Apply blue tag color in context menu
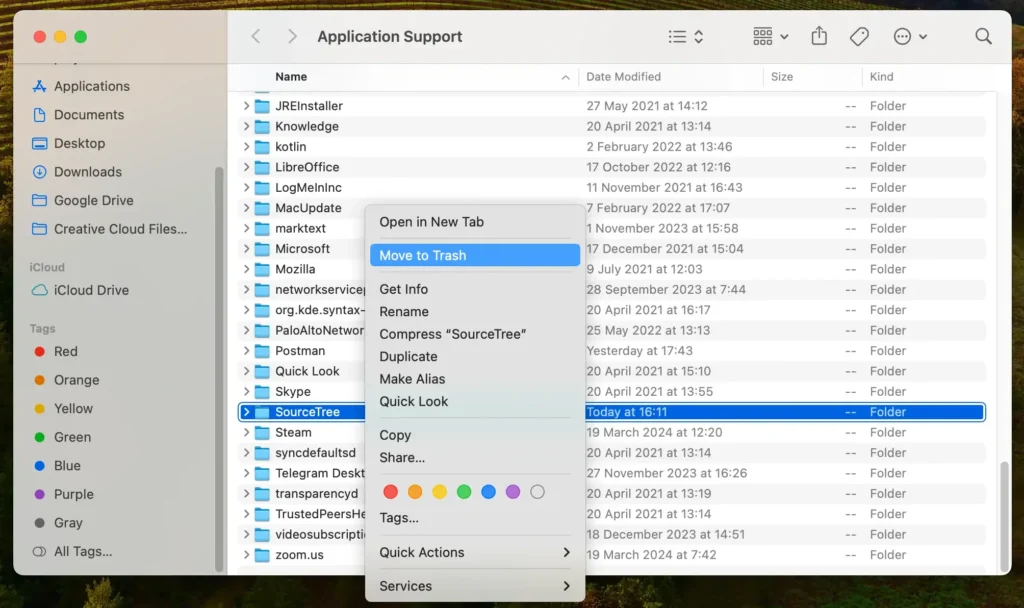1024x608 pixels. tap(488, 492)
